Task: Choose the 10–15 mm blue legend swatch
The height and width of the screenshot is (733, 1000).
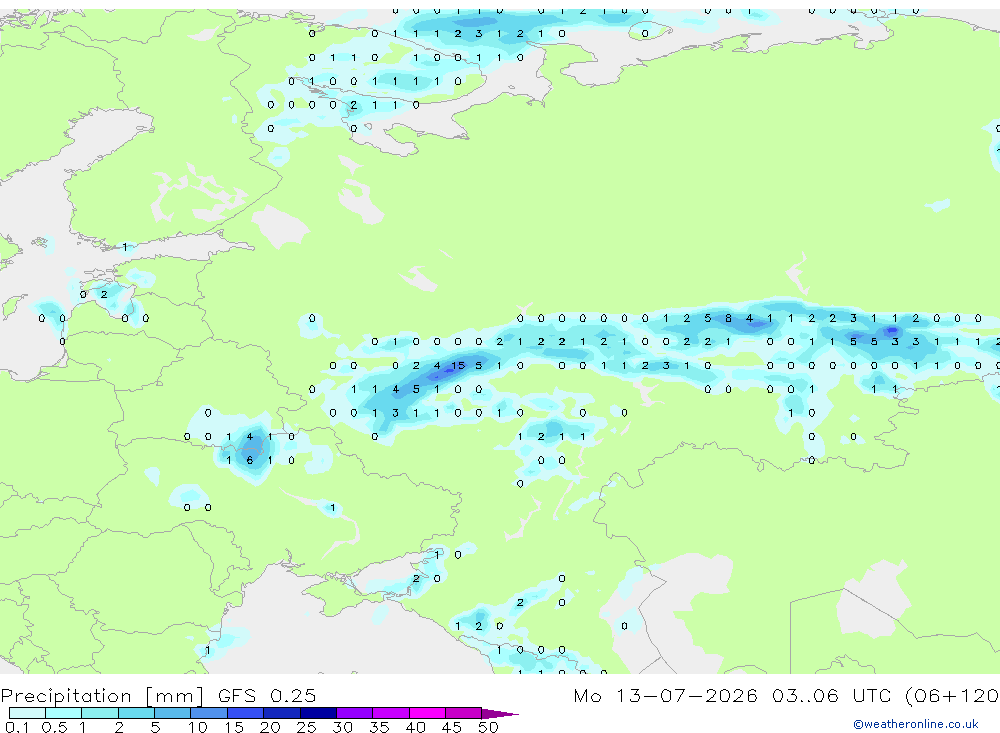Action: [x=209, y=713]
